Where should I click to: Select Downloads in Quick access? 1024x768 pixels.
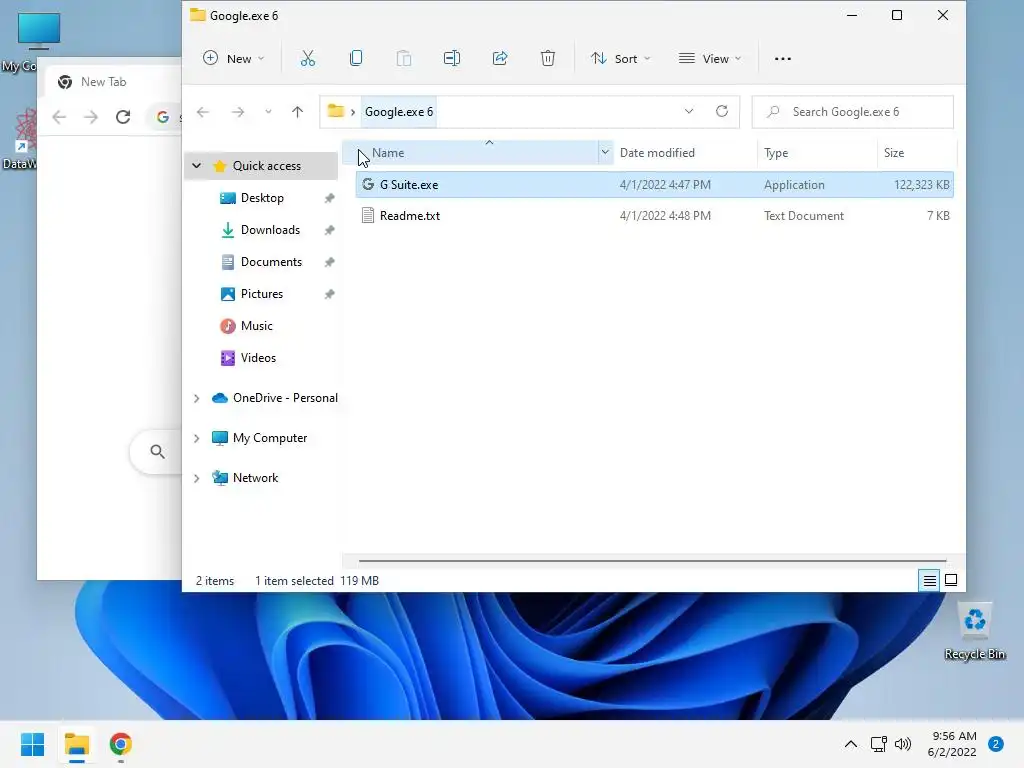(270, 230)
